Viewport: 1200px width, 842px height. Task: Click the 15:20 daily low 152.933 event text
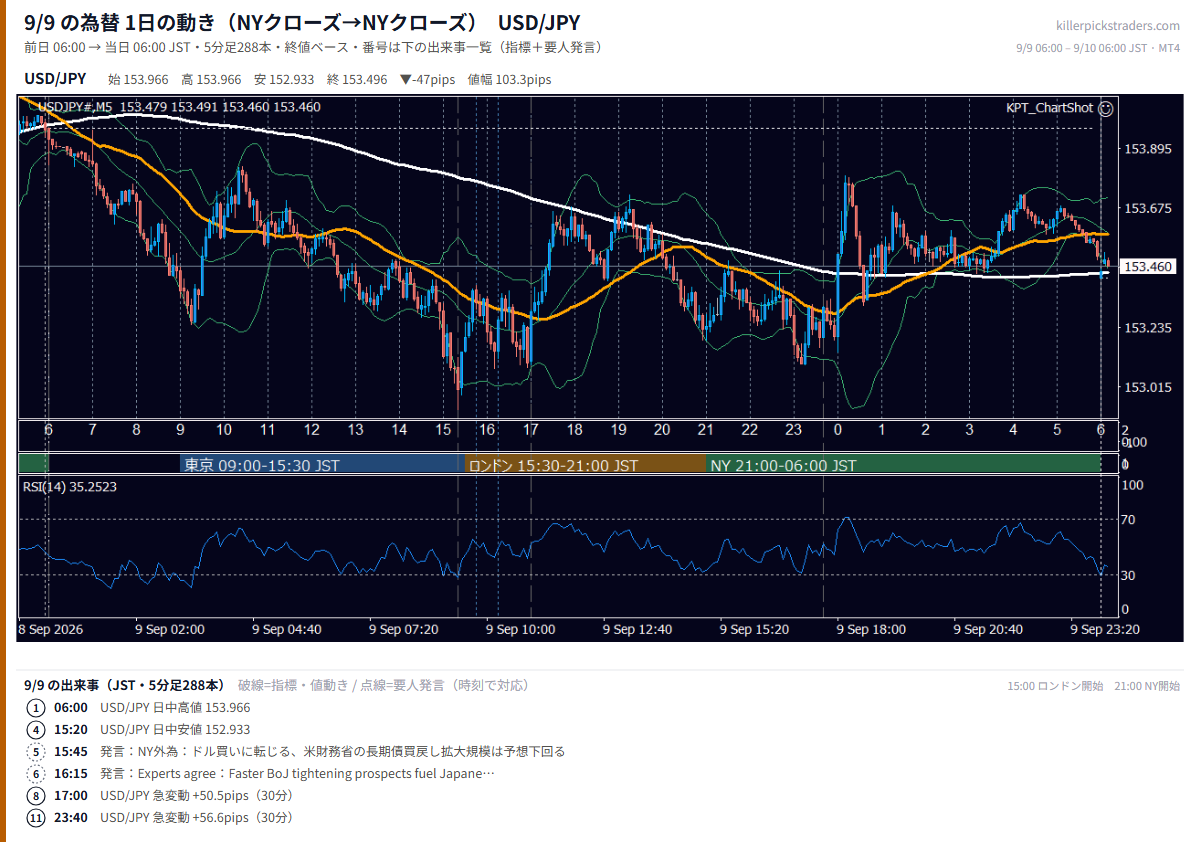click(x=176, y=729)
